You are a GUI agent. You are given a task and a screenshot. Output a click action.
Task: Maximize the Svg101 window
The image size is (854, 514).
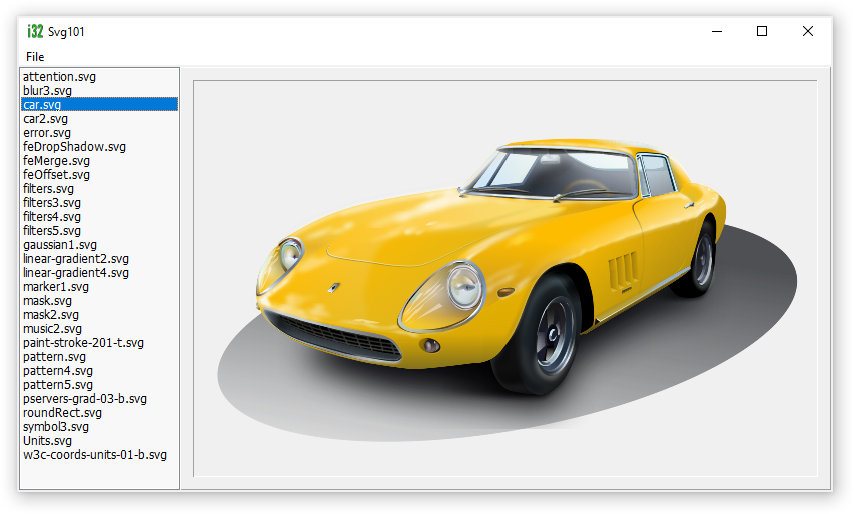[762, 31]
